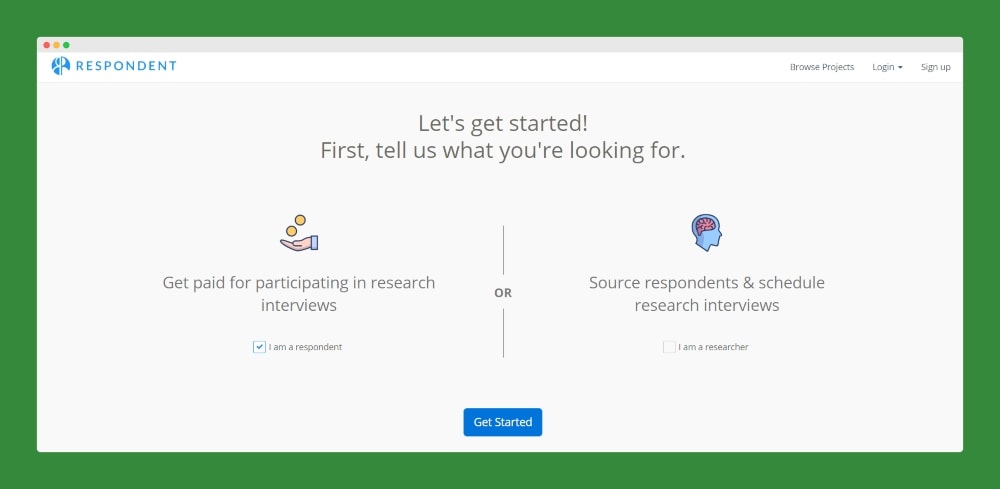Click the caret arrow beside Login
This screenshot has height=489, width=1000.
click(900, 68)
